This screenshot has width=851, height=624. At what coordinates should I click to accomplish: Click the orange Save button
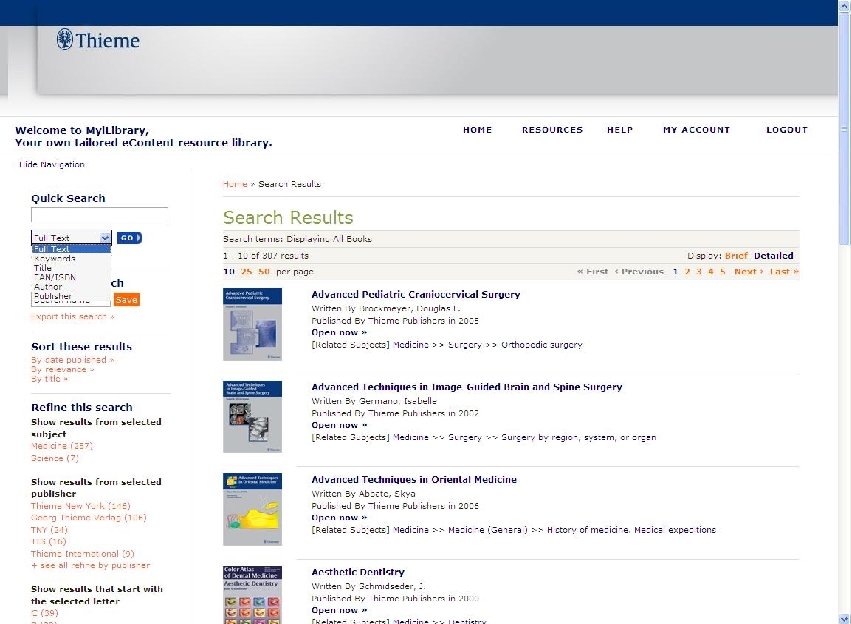(x=126, y=300)
